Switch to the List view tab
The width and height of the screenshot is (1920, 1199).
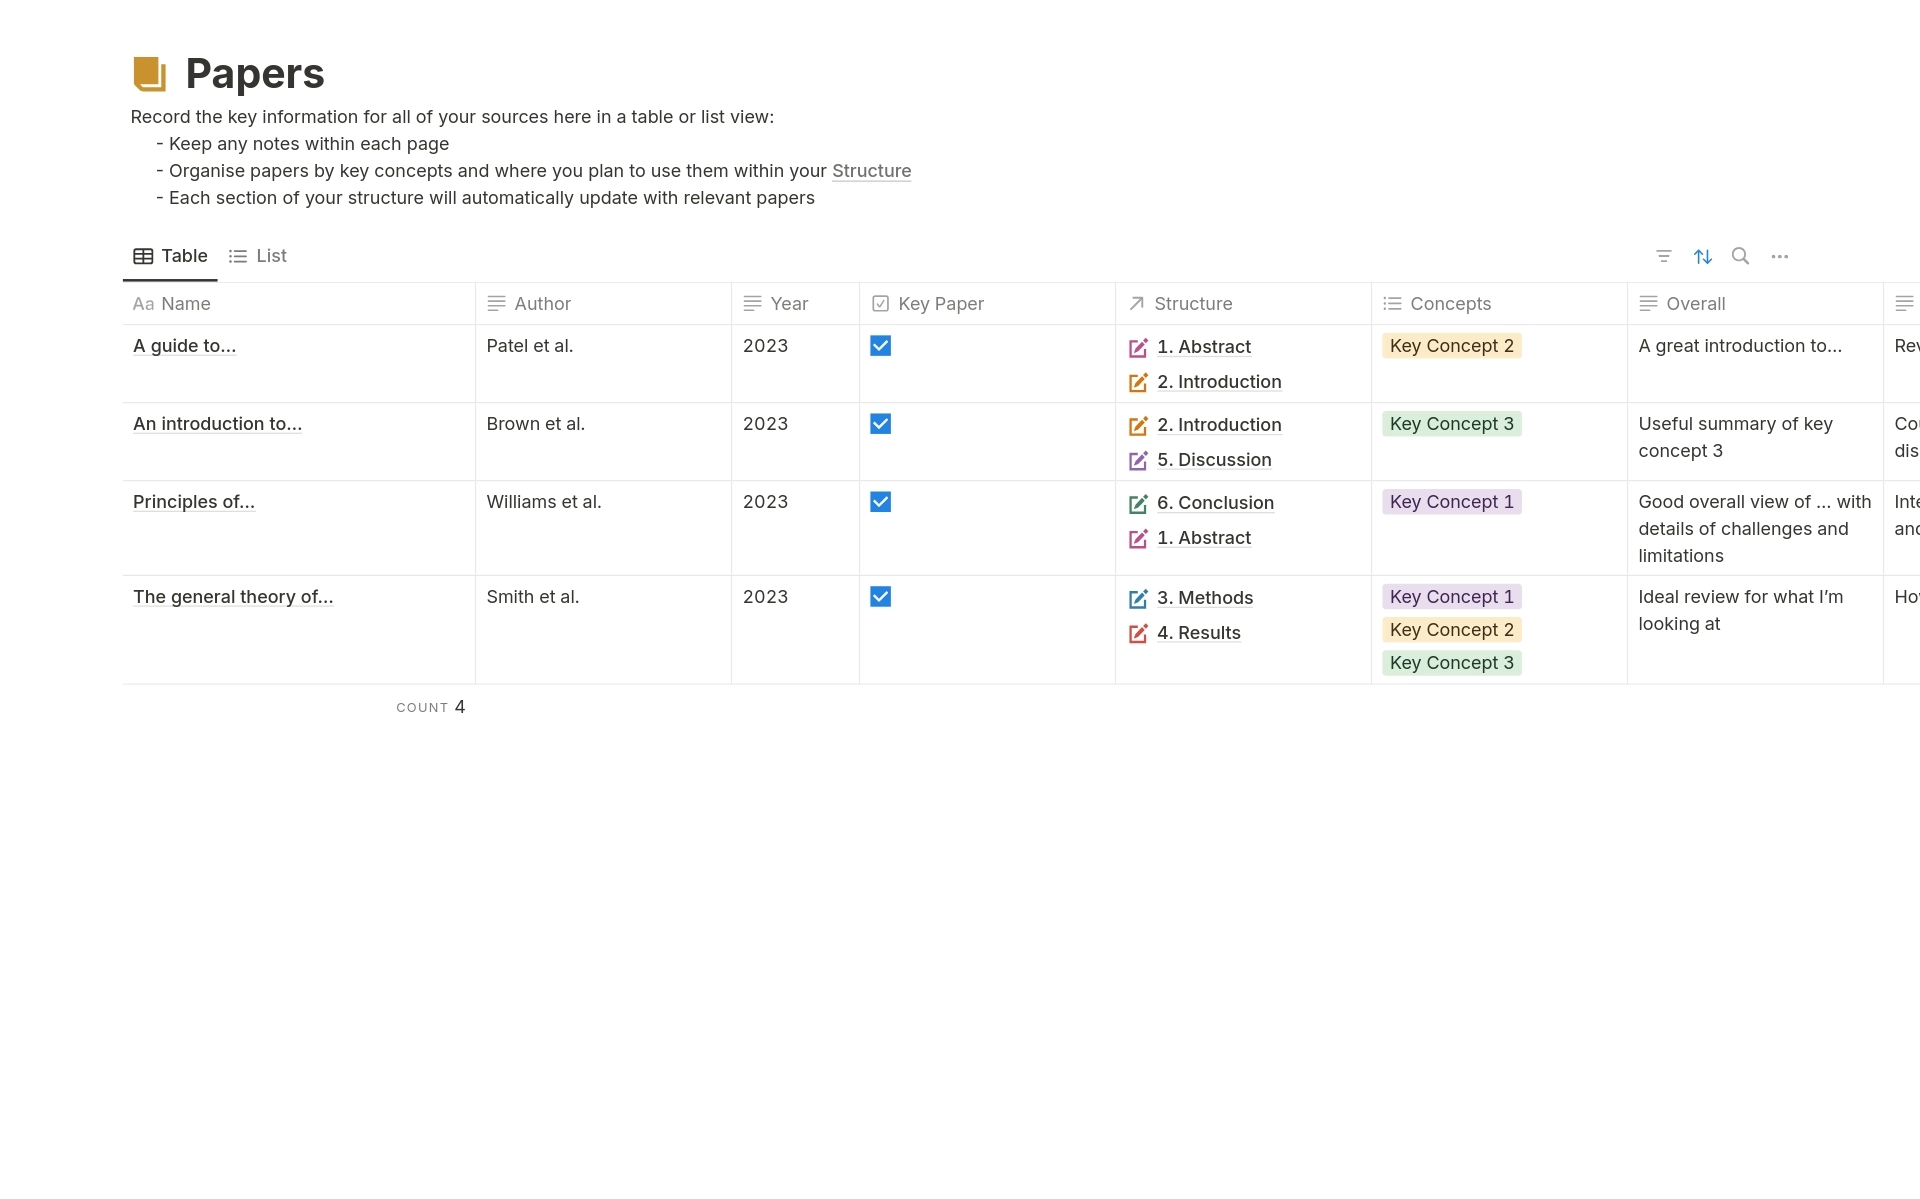[x=258, y=256]
